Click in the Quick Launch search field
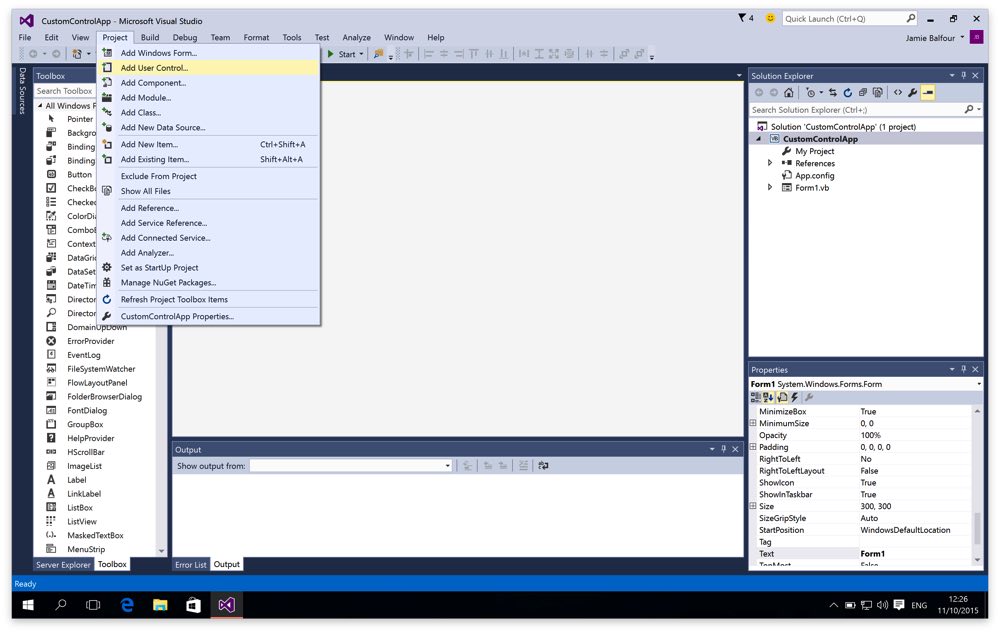The height and width of the screenshot is (633, 1000). point(843,18)
